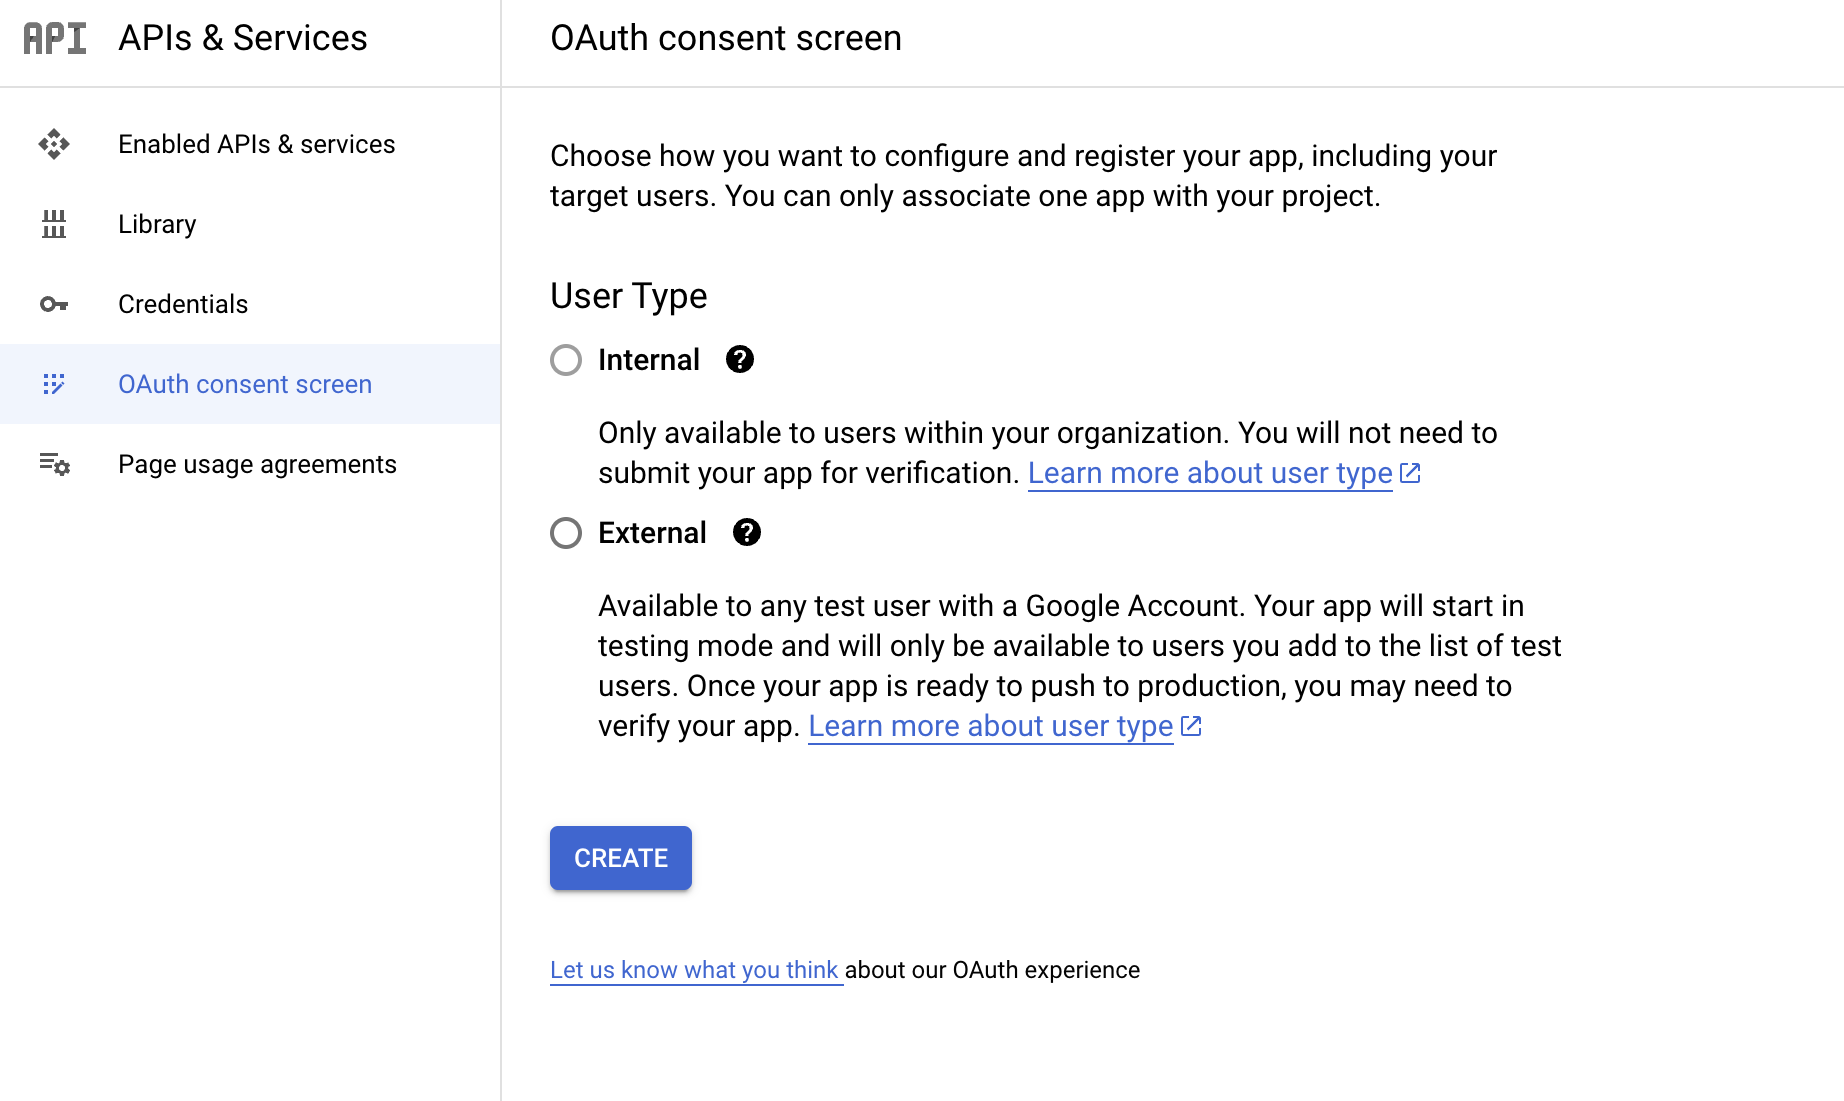Navigate to Library in the sidebar
1844x1101 pixels.
click(x=157, y=224)
